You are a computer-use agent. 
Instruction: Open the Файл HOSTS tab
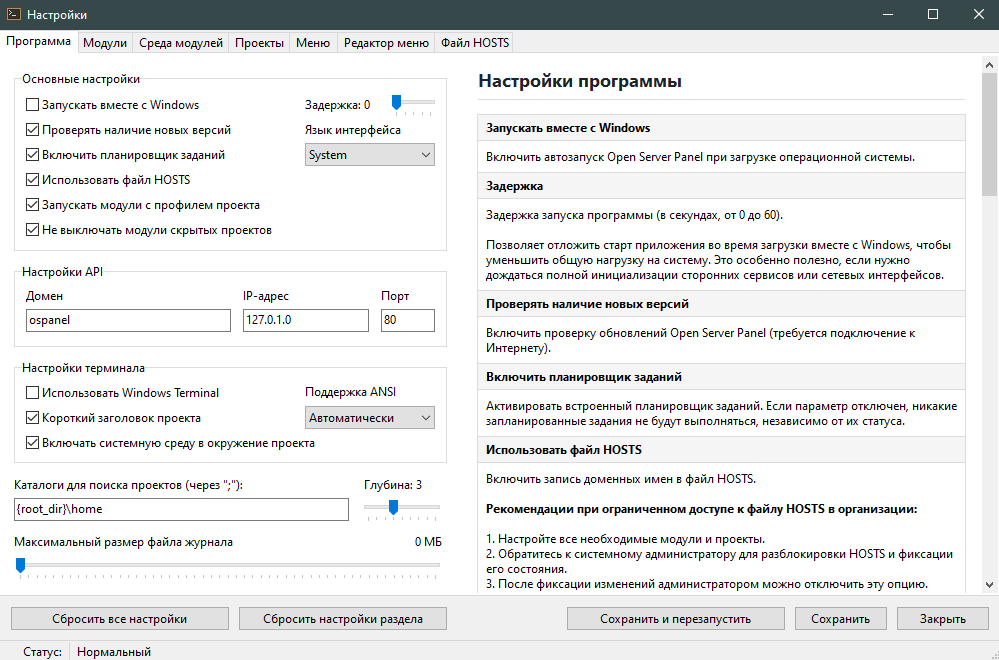474,42
